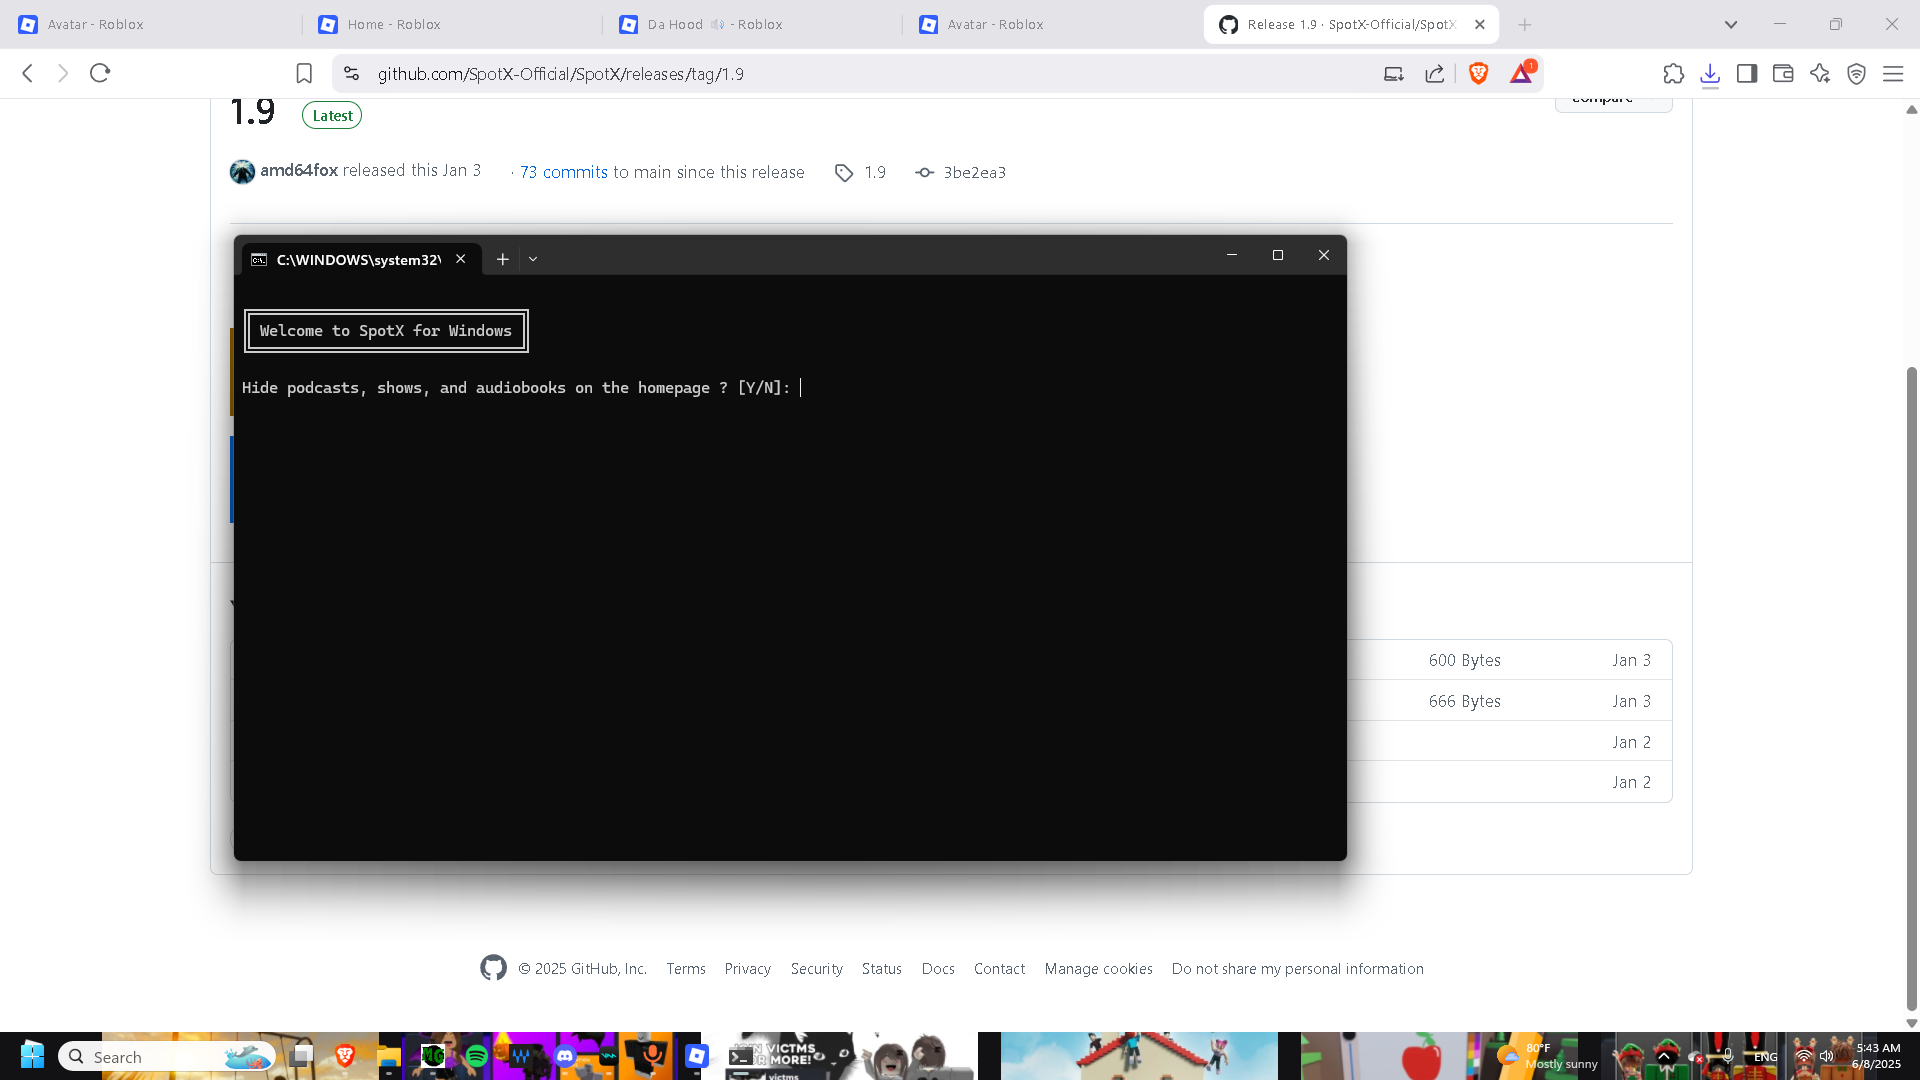Mute audio on Da Hood tab

tap(718, 24)
